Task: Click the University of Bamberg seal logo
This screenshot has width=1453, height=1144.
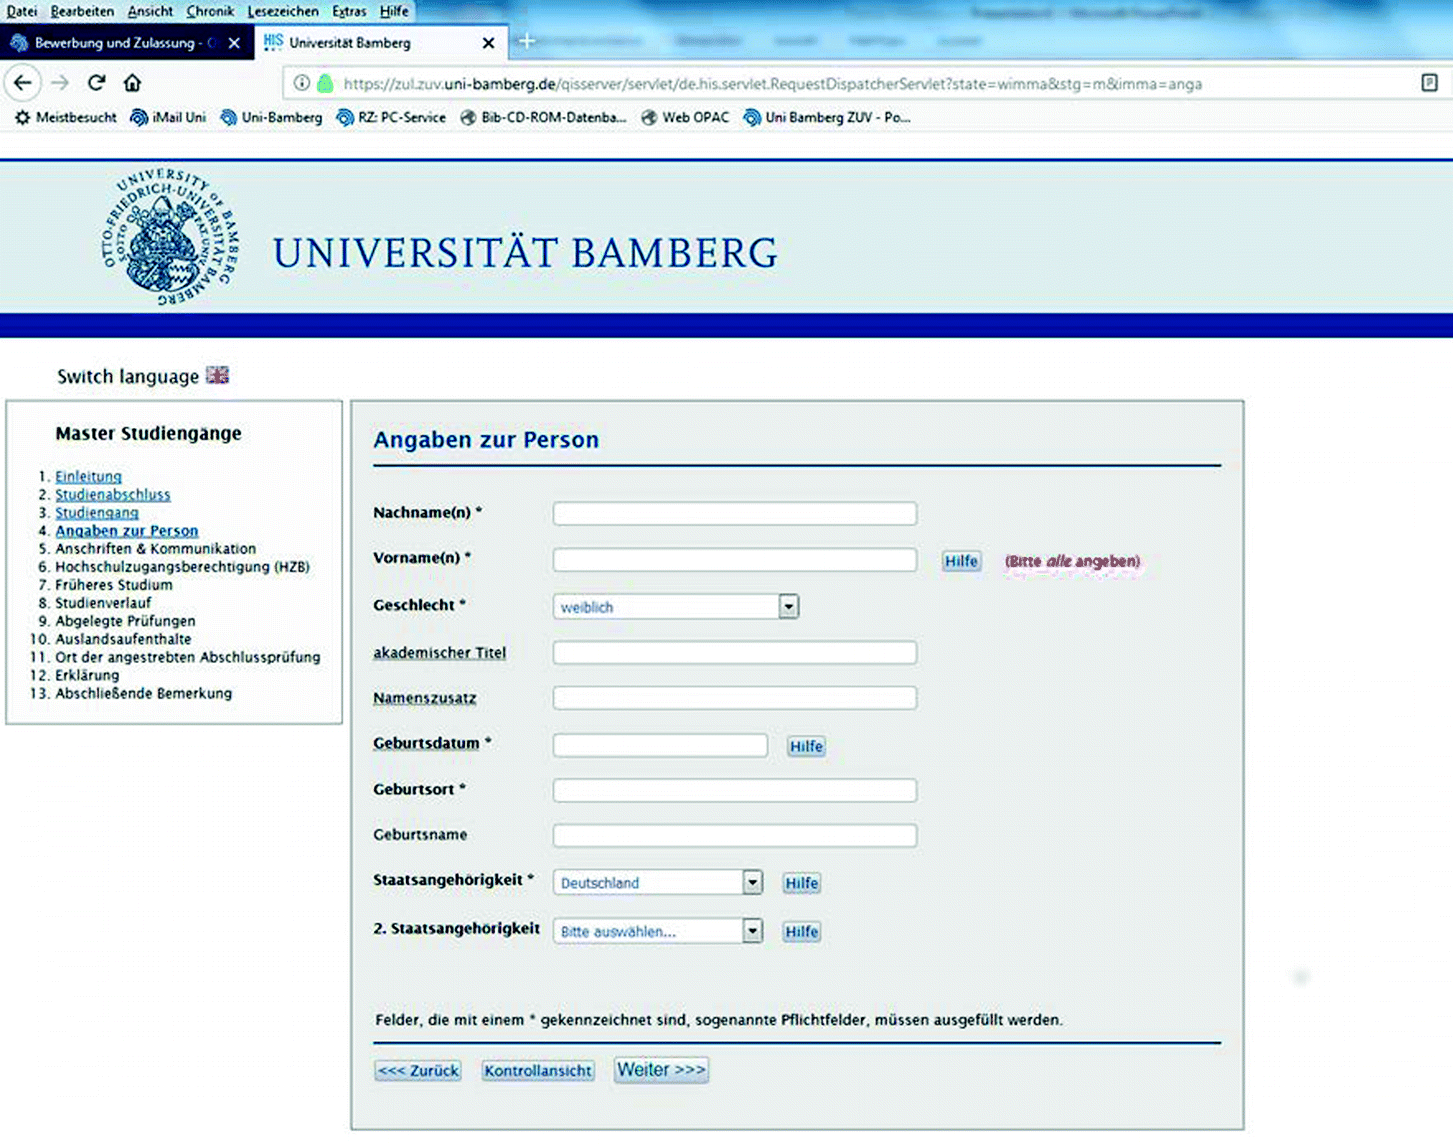Action: (170, 236)
